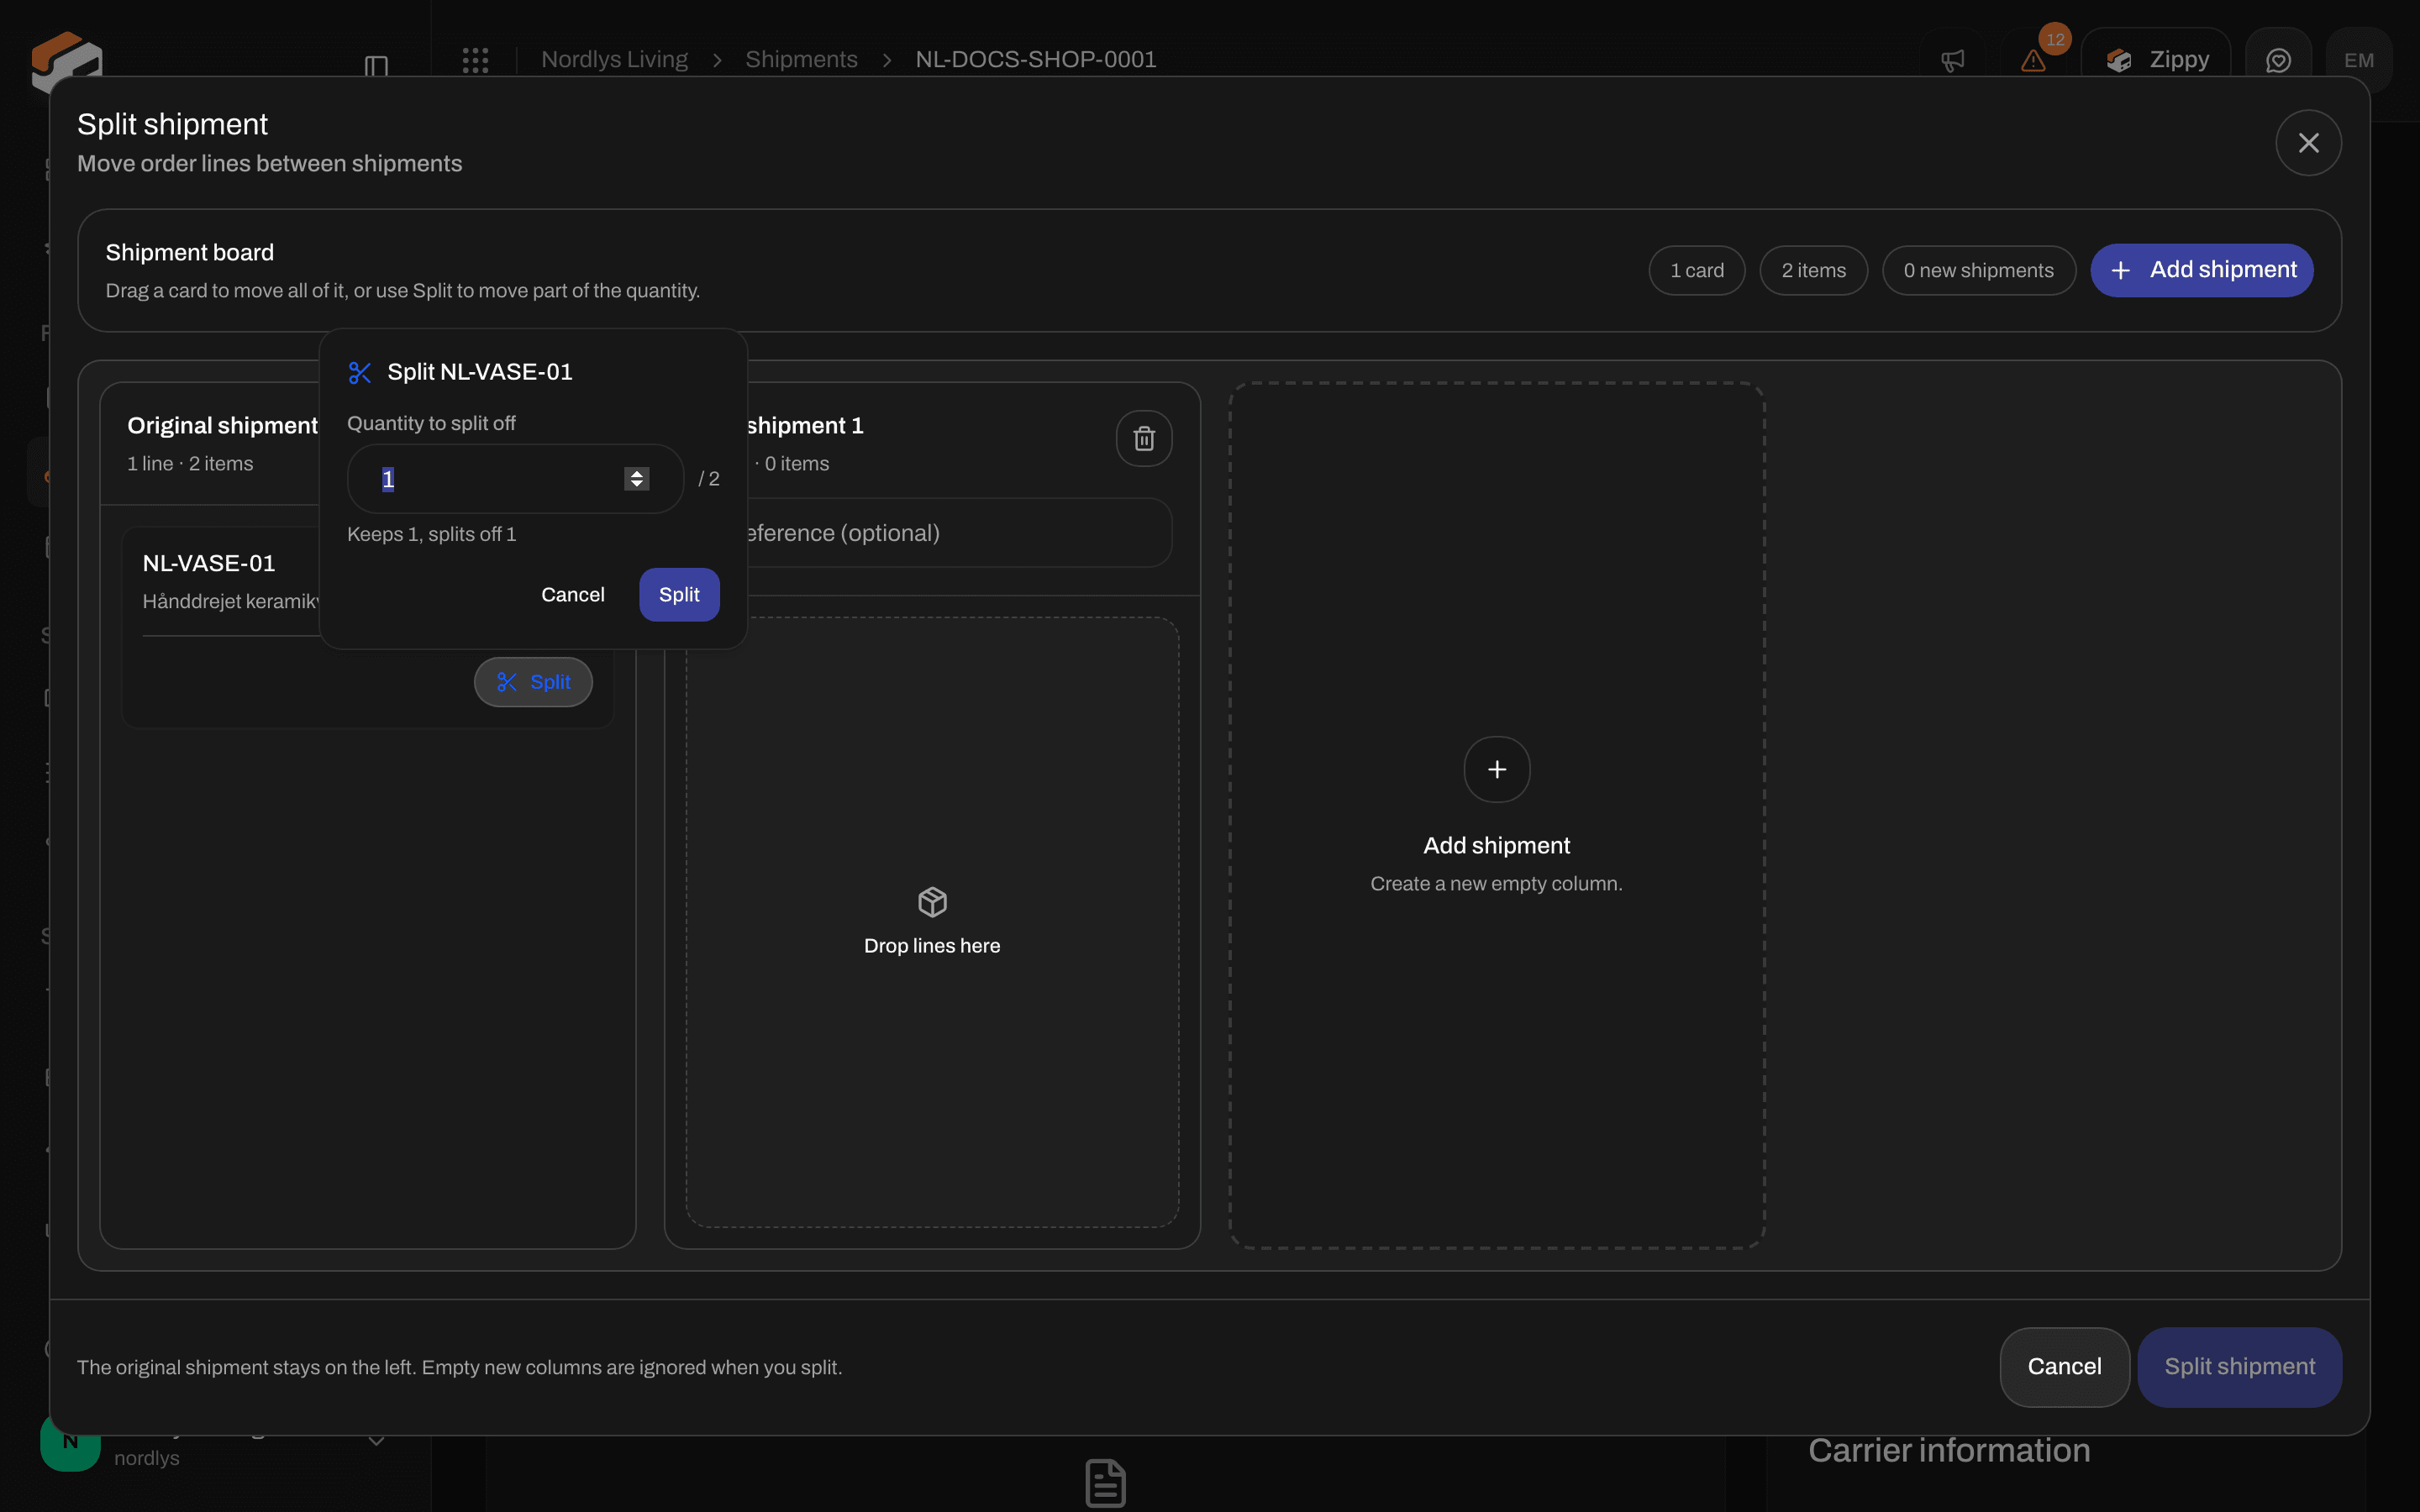Toggle the sidebar panel icon
This screenshot has height=1512, width=2420.
(376, 66)
